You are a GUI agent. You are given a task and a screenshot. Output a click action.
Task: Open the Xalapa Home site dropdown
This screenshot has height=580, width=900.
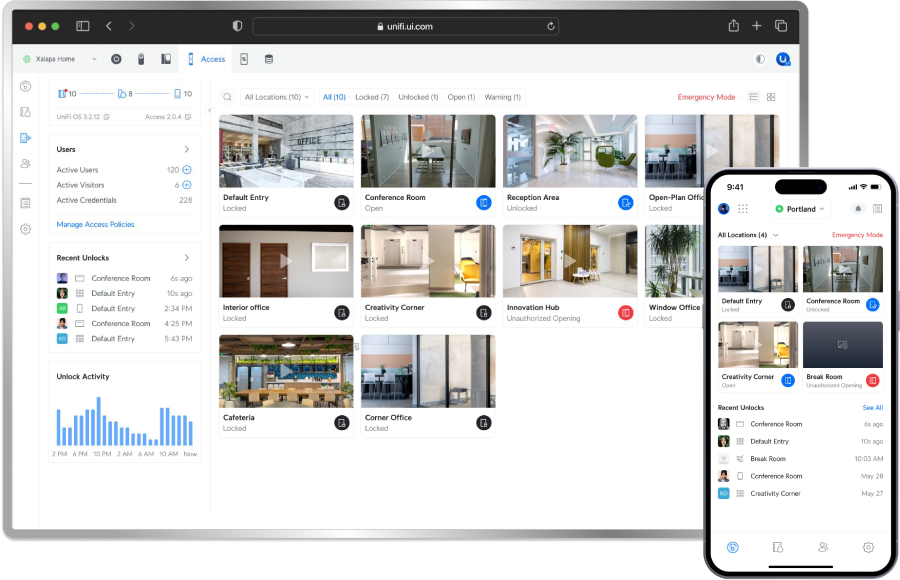(x=59, y=59)
